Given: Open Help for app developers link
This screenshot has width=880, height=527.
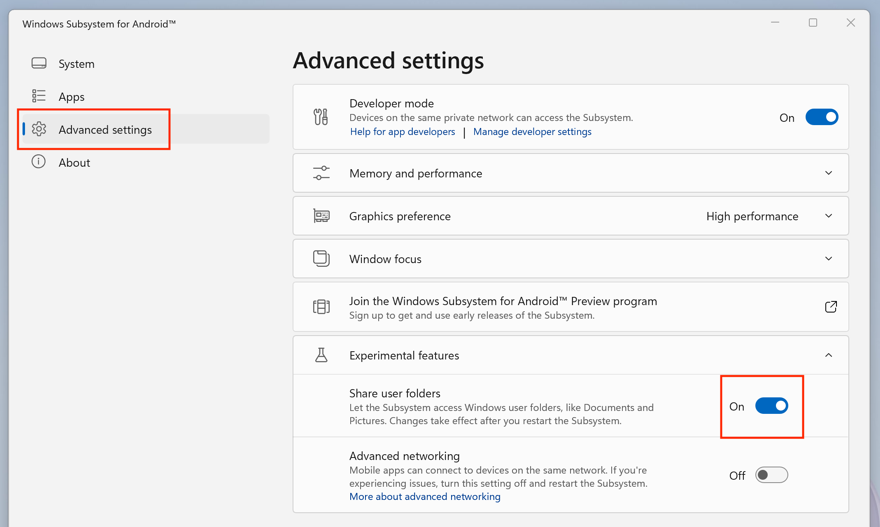Looking at the screenshot, I should (402, 131).
